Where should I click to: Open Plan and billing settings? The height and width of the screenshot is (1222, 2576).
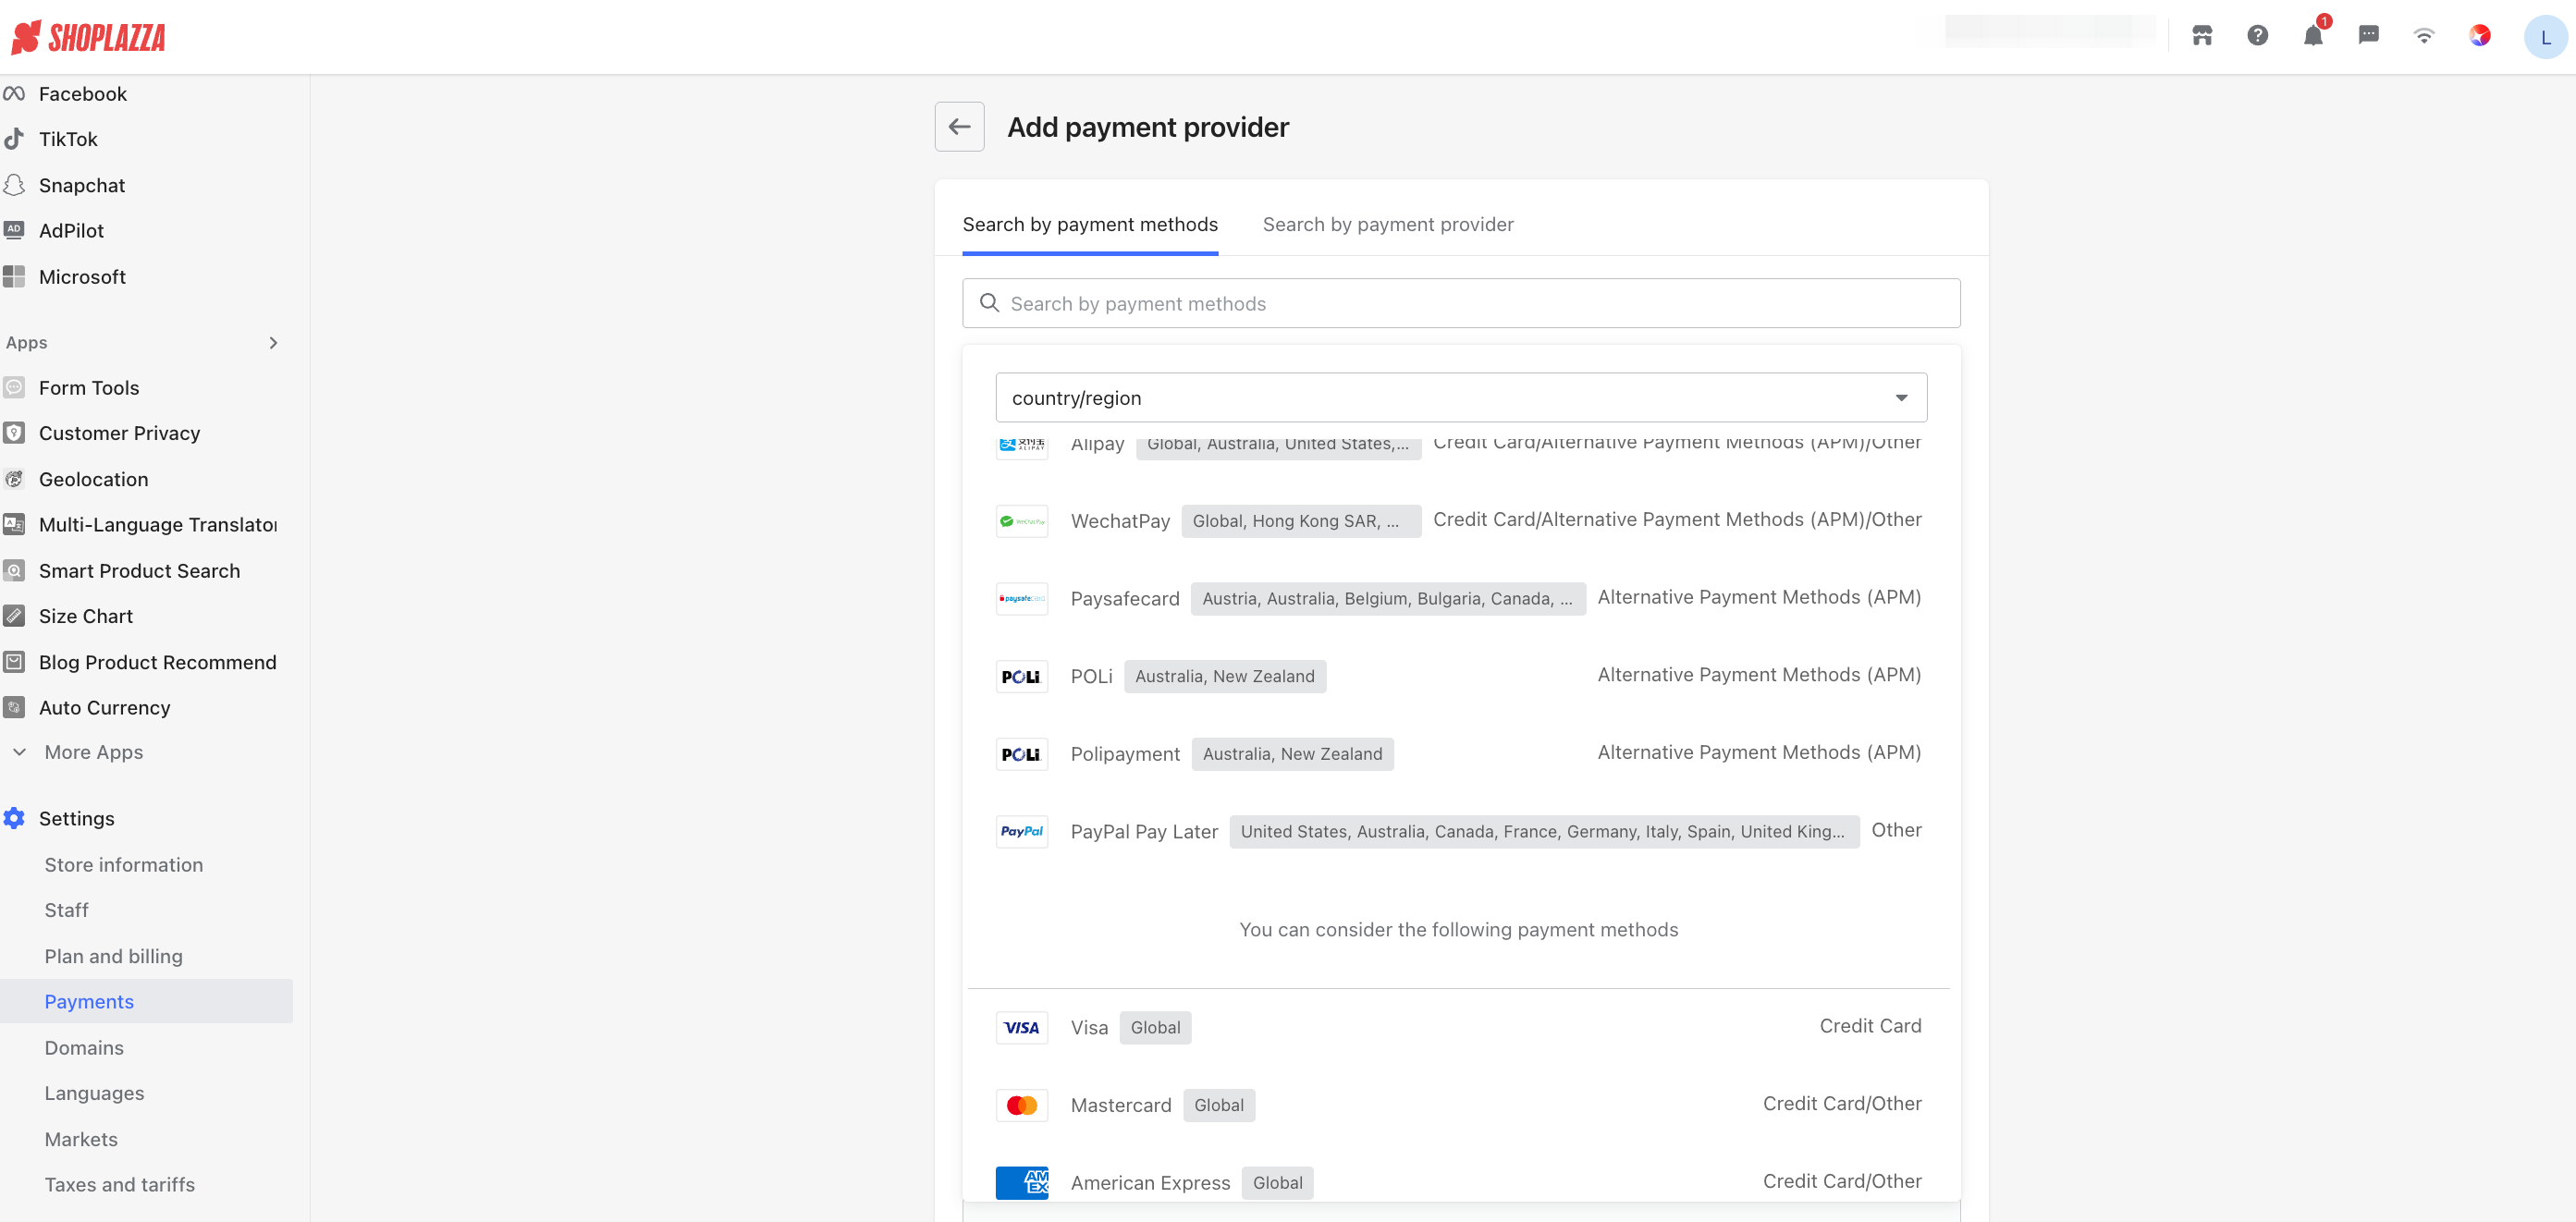point(113,956)
